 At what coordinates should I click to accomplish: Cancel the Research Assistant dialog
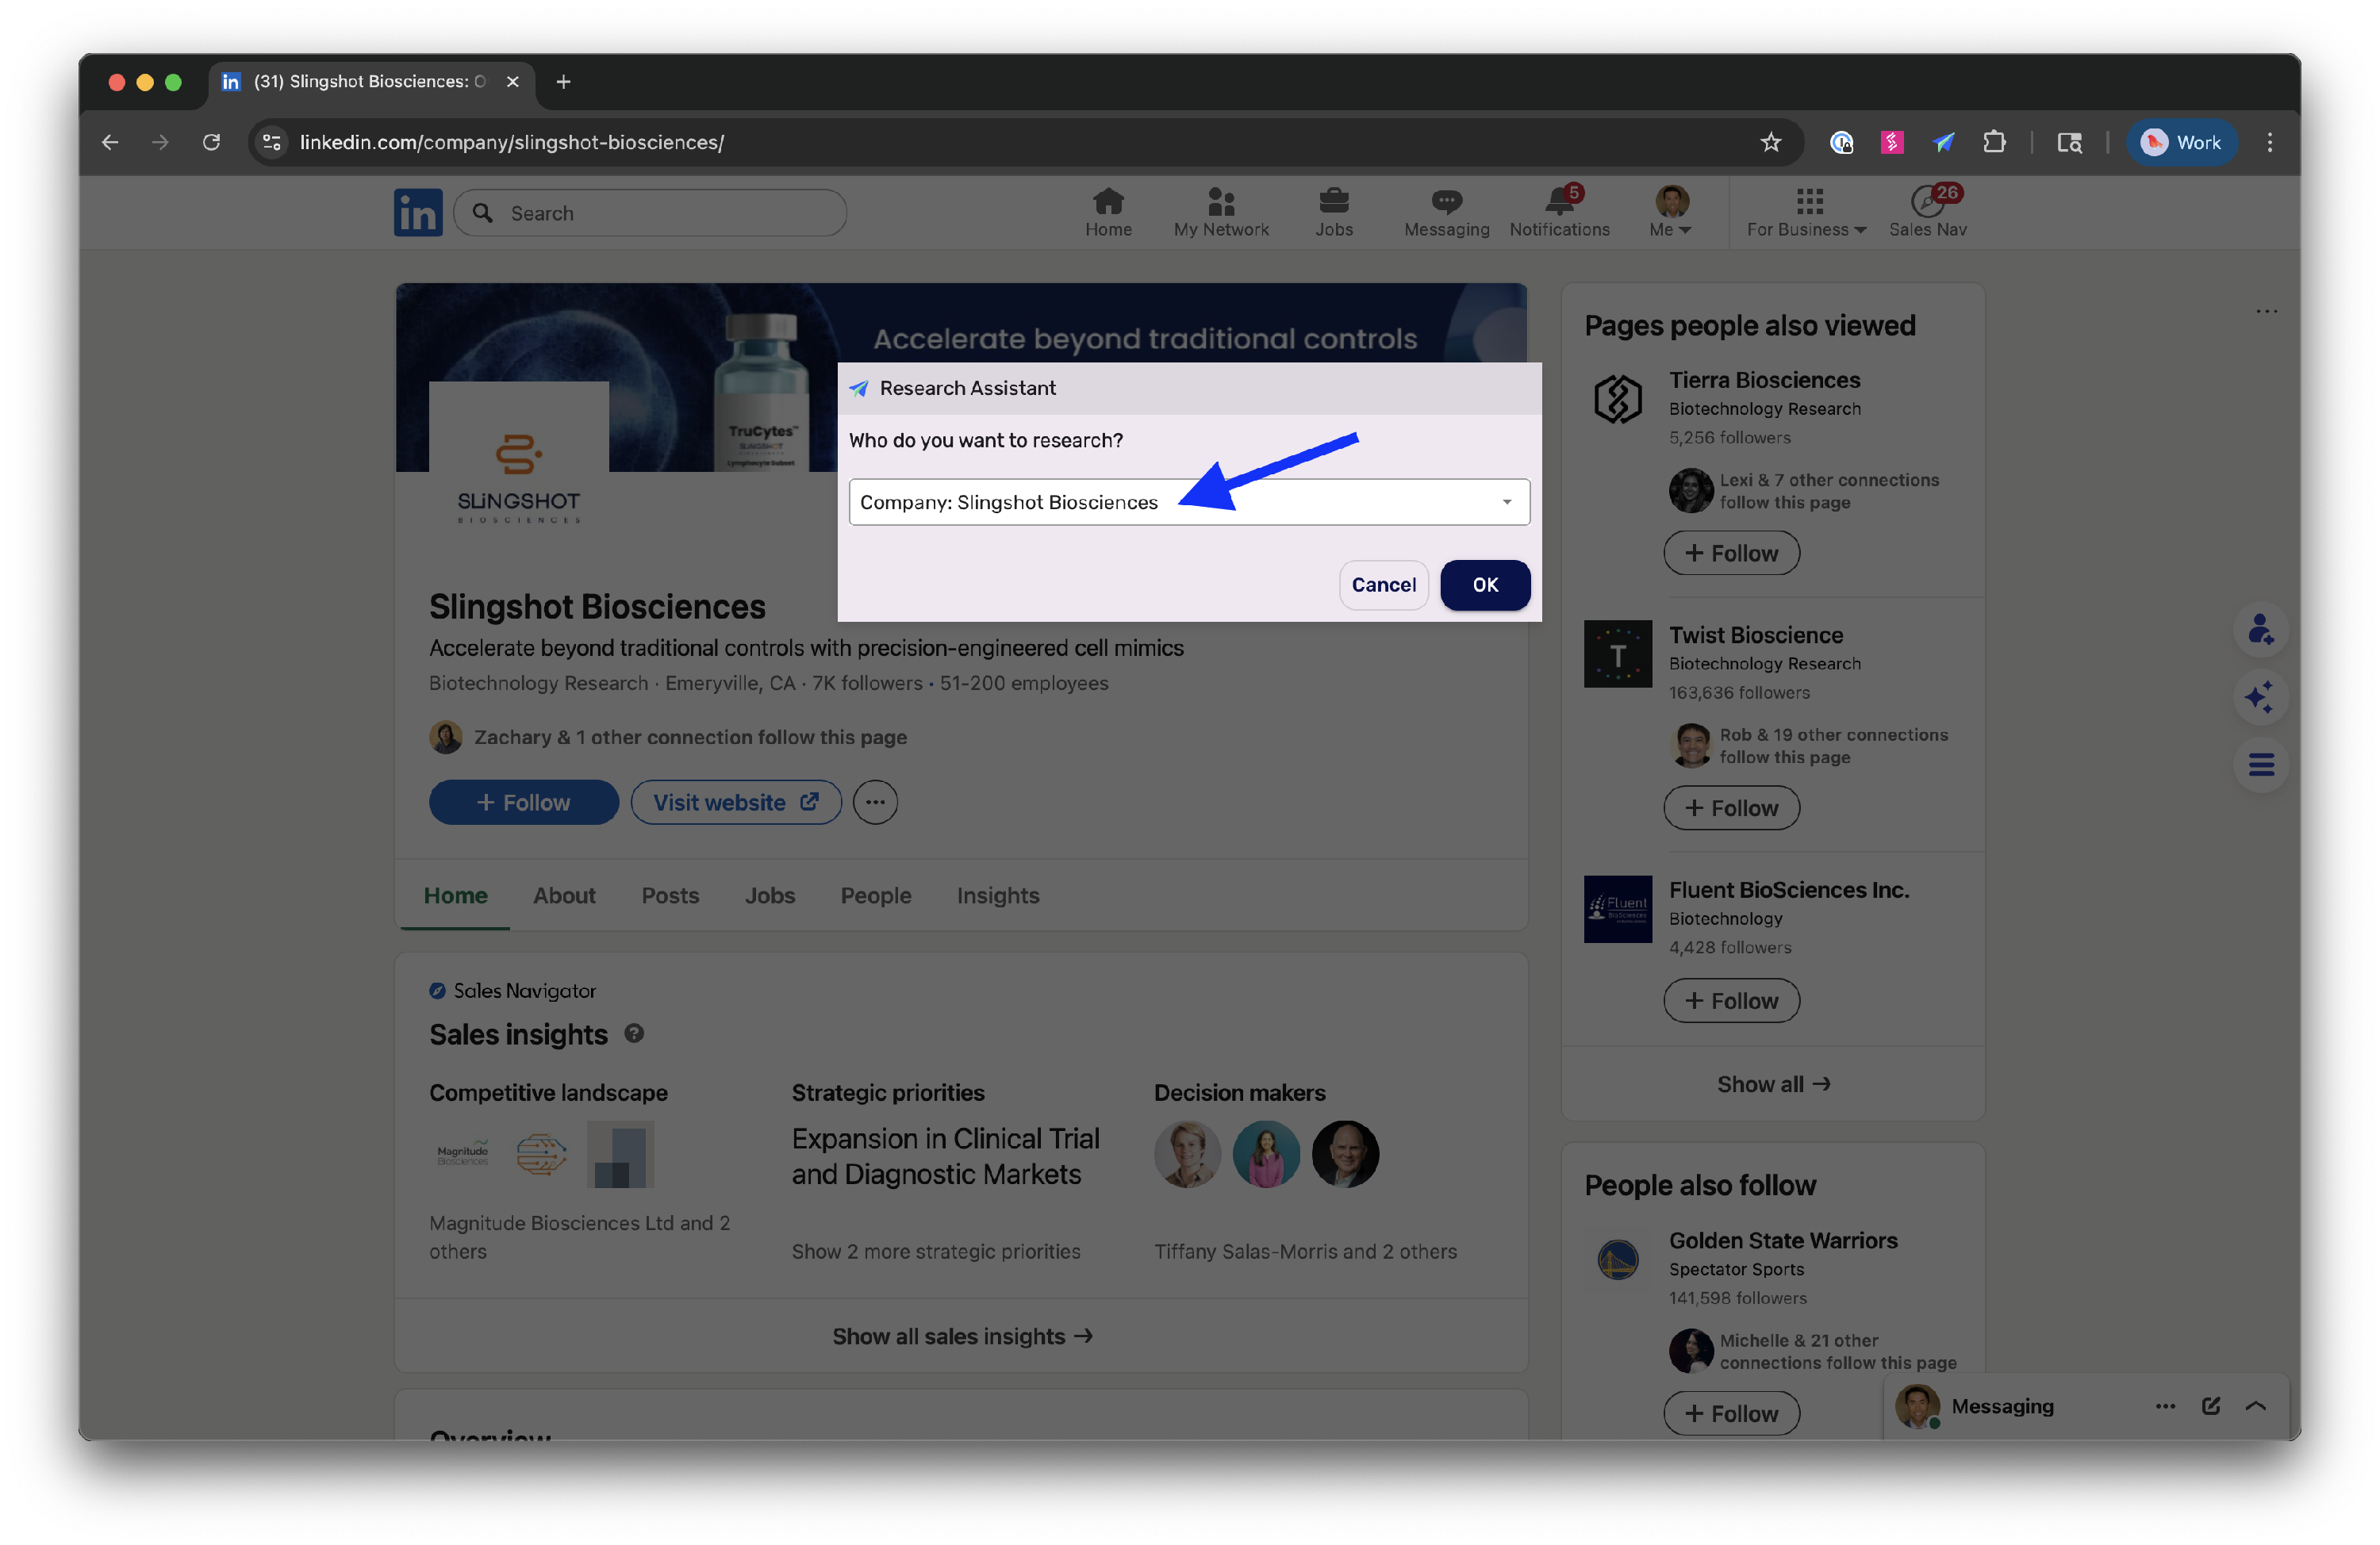[1383, 584]
